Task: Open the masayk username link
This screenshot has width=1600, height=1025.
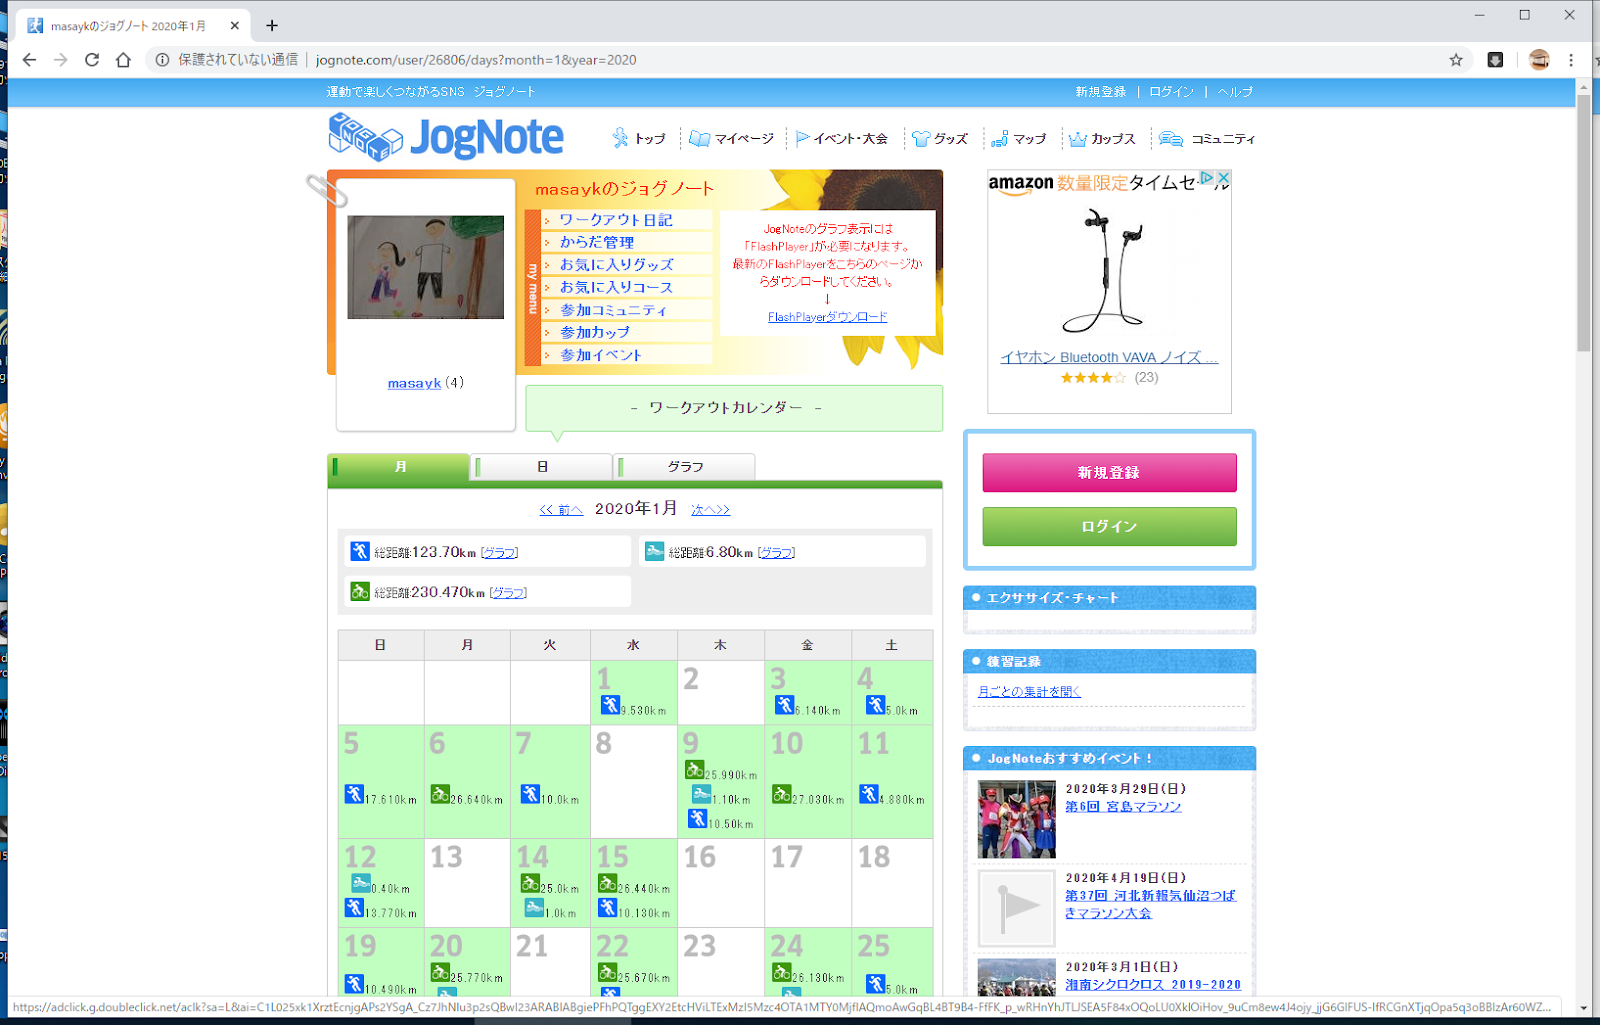Action: pyautogui.click(x=414, y=383)
